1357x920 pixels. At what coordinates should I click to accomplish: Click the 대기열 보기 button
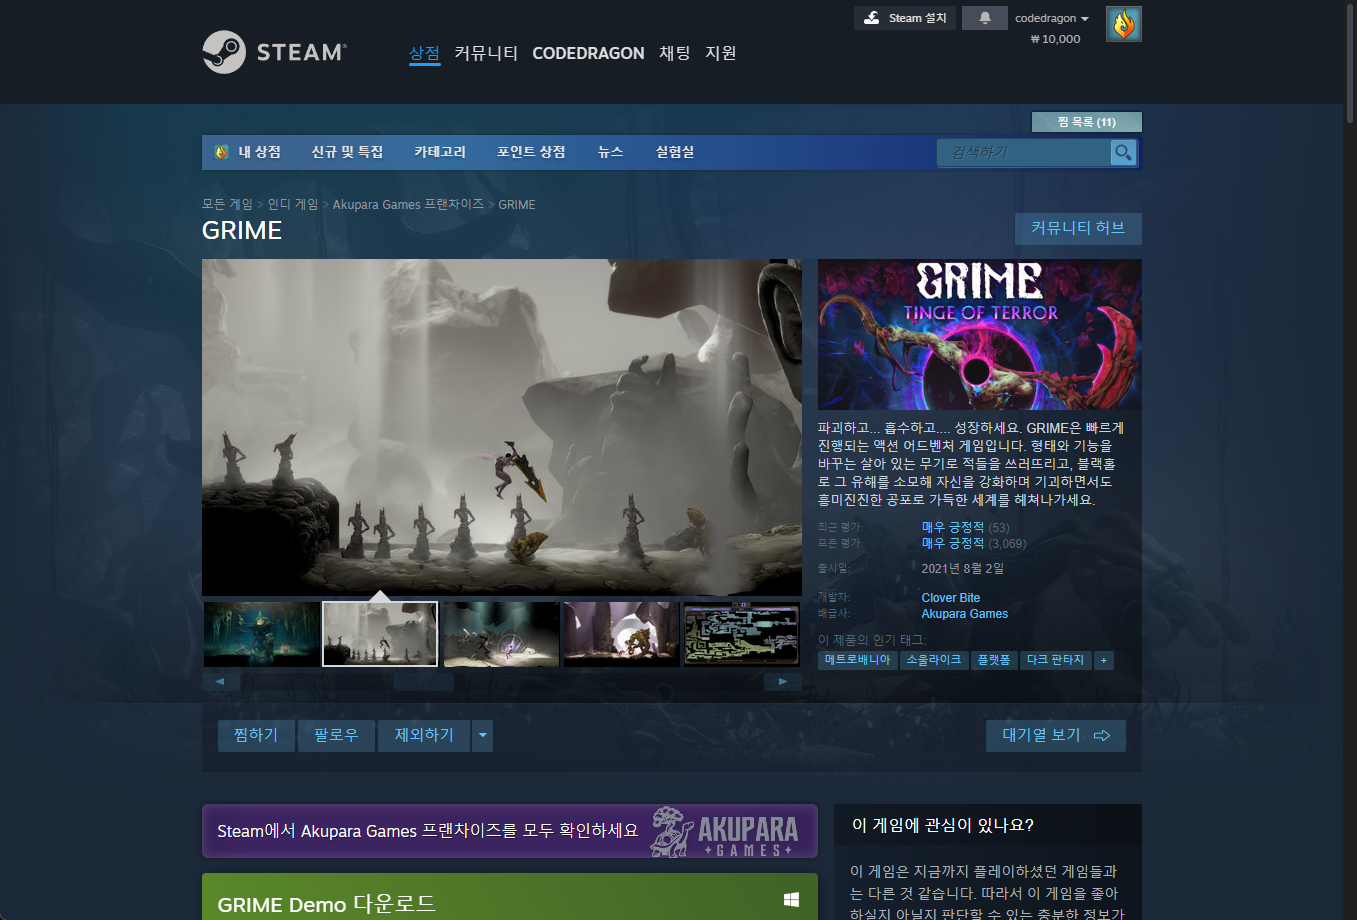(x=1056, y=736)
